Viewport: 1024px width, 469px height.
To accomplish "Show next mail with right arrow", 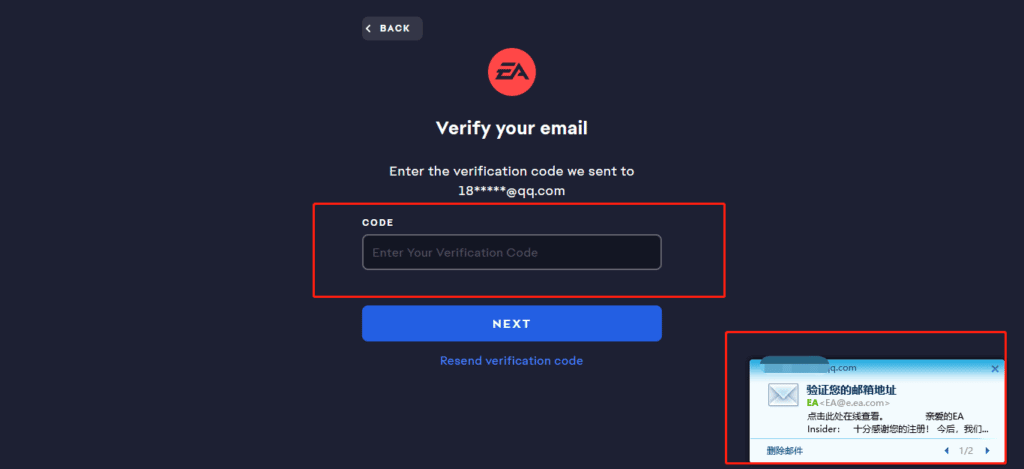I will coord(987,451).
